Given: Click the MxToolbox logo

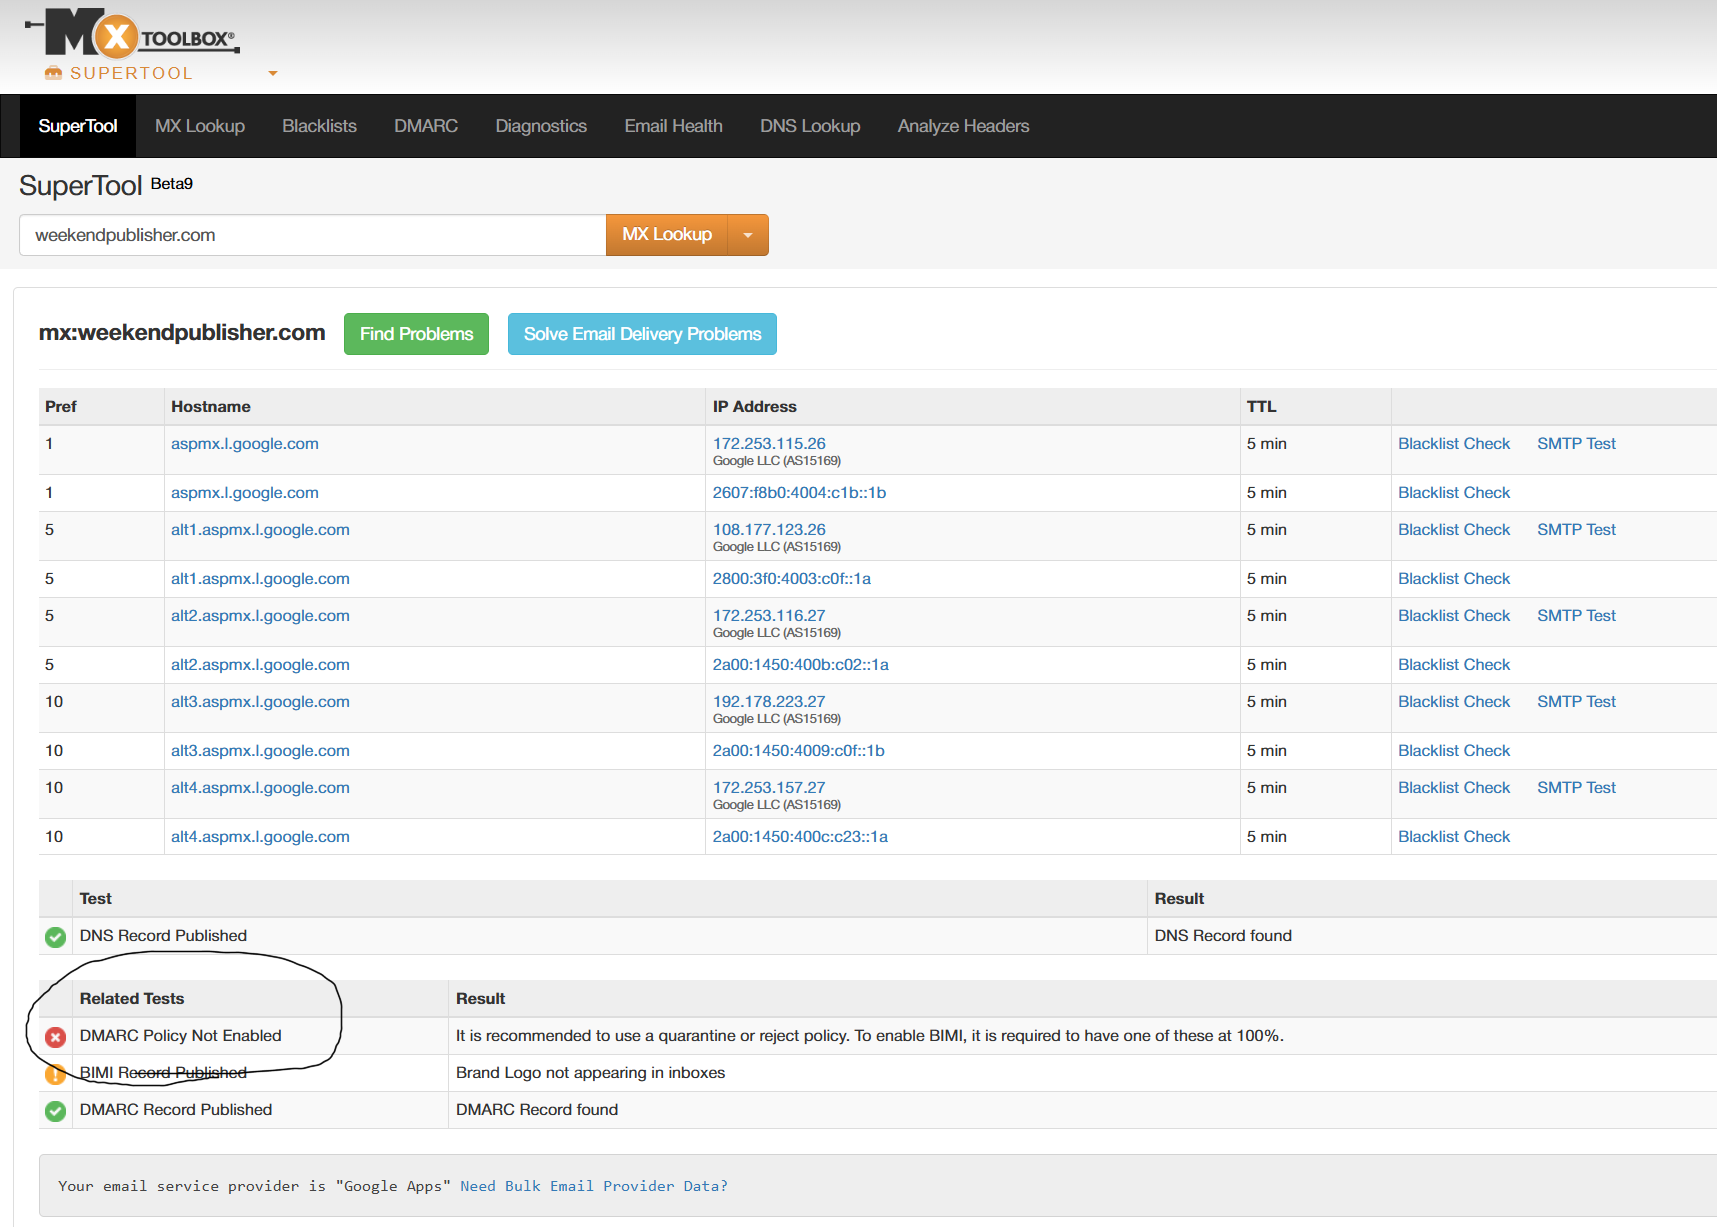Looking at the screenshot, I should [132, 33].
